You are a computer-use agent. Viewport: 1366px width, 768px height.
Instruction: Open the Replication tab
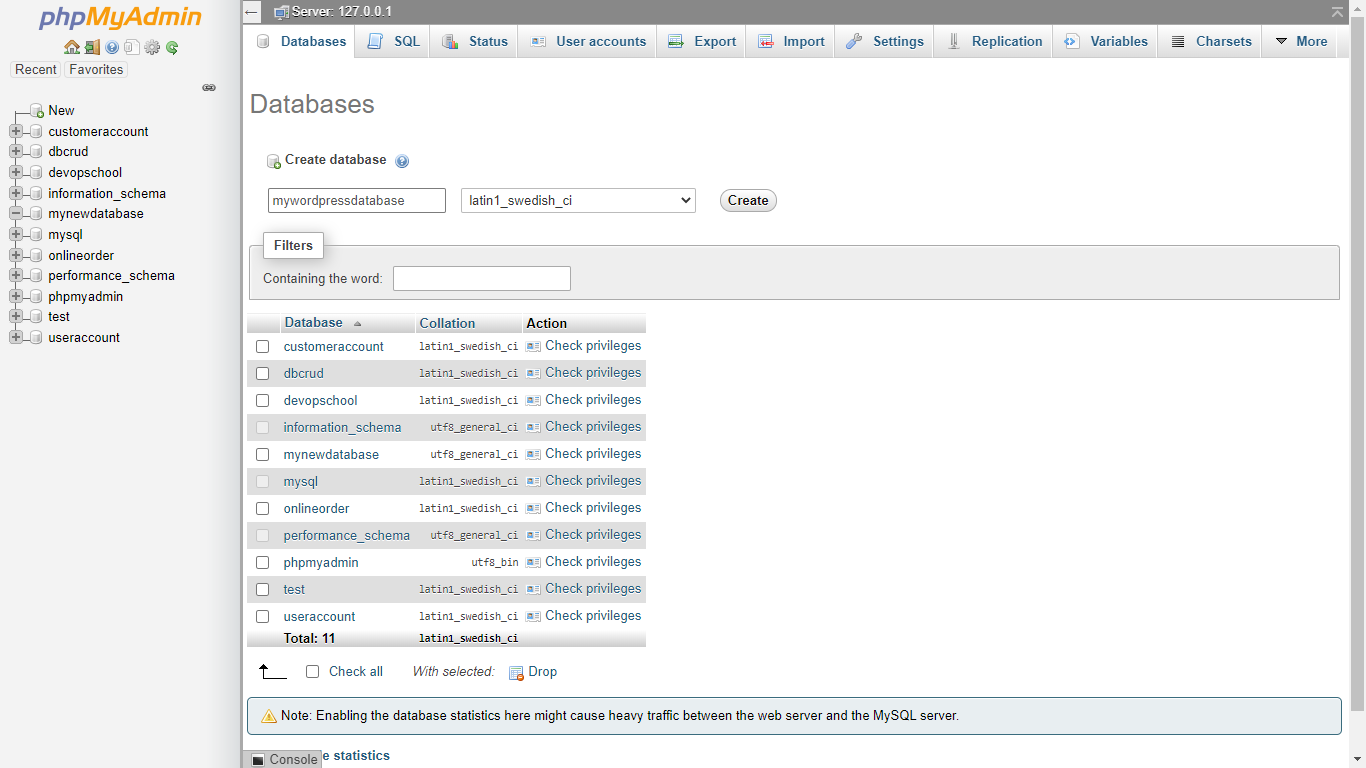[993, 42]
